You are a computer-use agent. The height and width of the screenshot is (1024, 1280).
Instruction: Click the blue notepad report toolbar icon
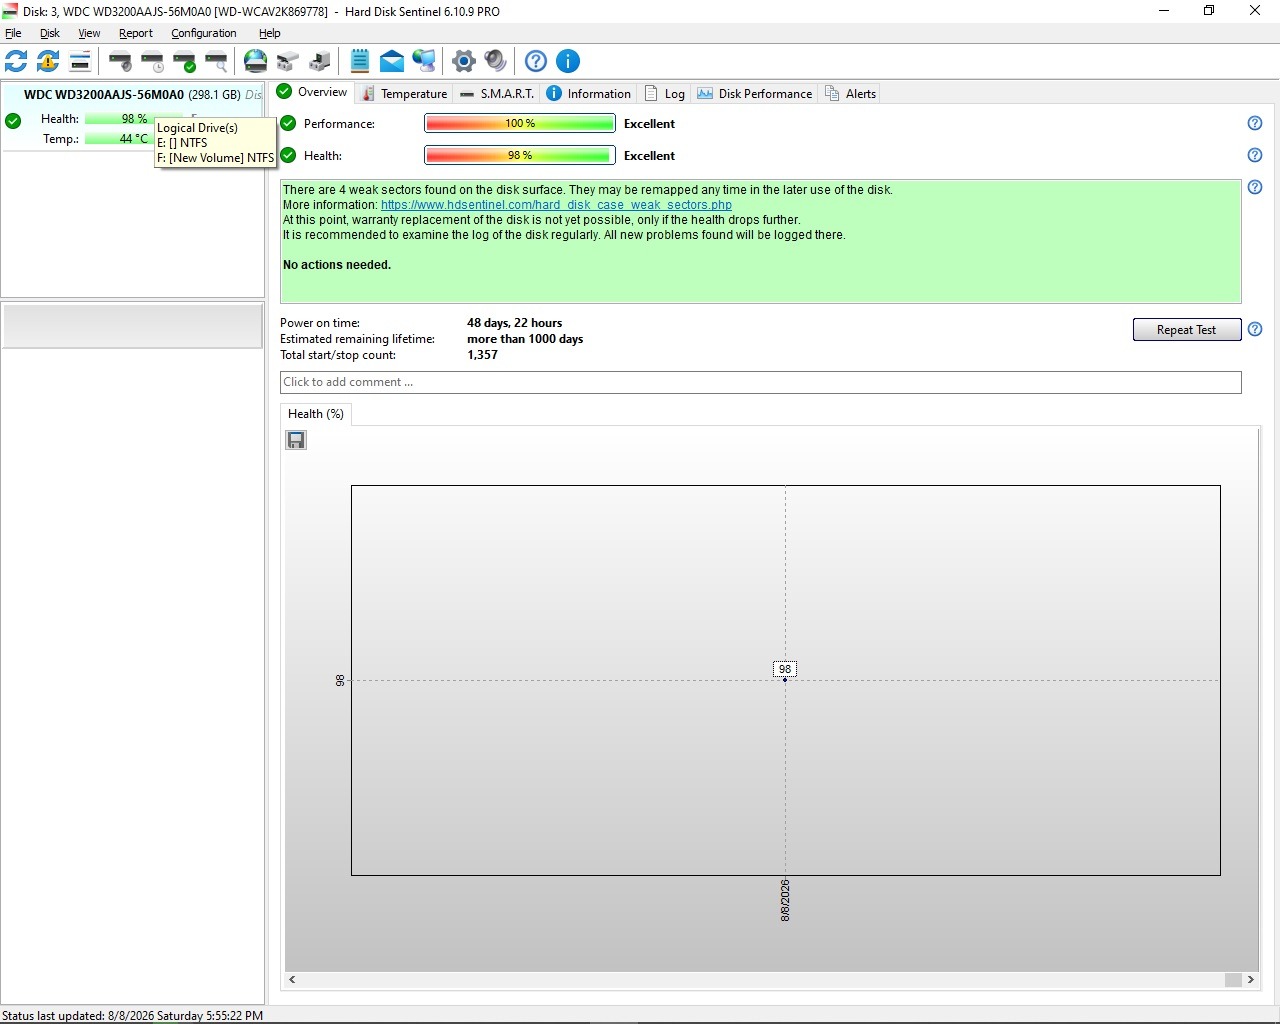click(x=360, y=61)
